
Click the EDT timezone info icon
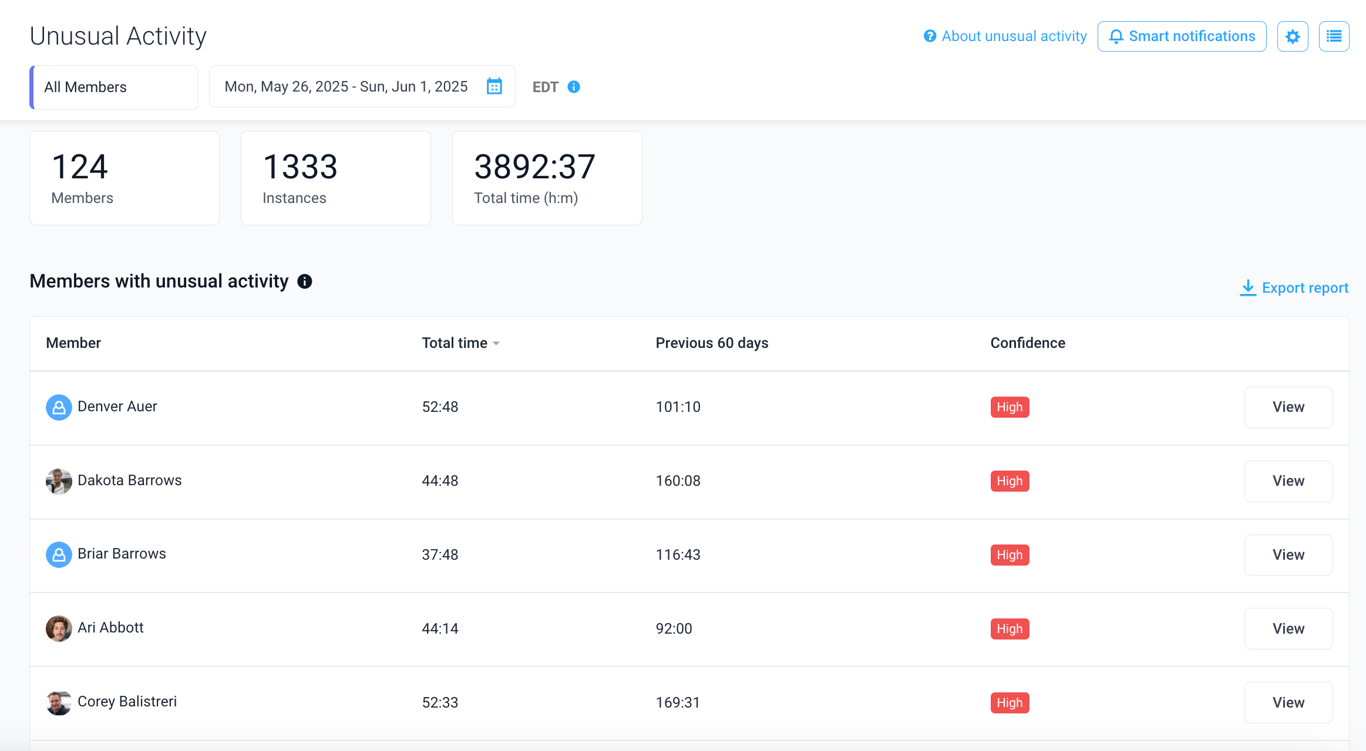[x=574, y=87]
